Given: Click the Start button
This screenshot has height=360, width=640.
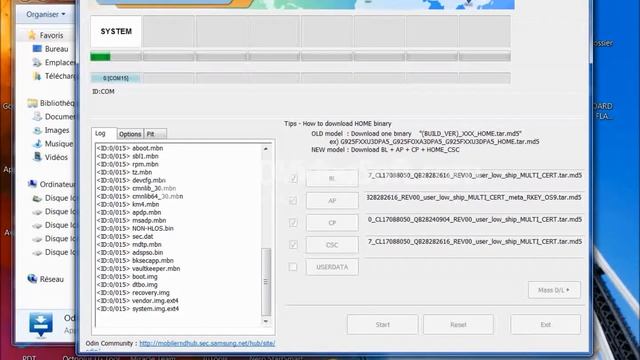Looking at the screenshot, I should (382, 324).
